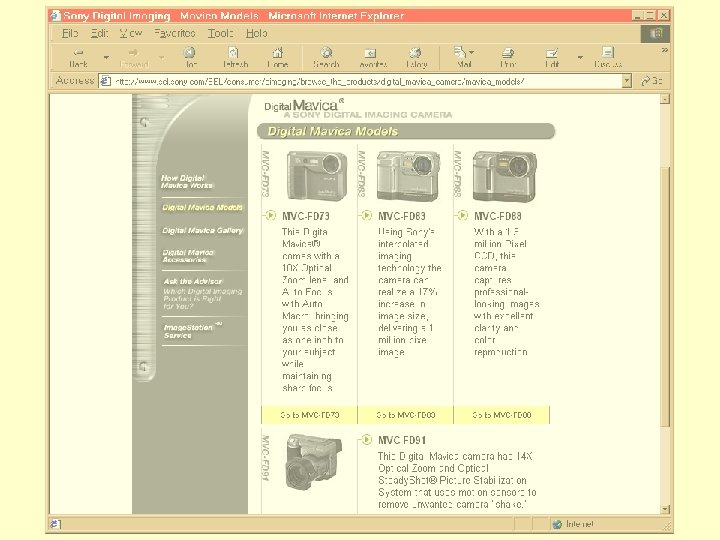Image resolution: width=720 pixels, height=540 pixels.
Task: Reload the page with Refresh button
Action: coord(235,57)
